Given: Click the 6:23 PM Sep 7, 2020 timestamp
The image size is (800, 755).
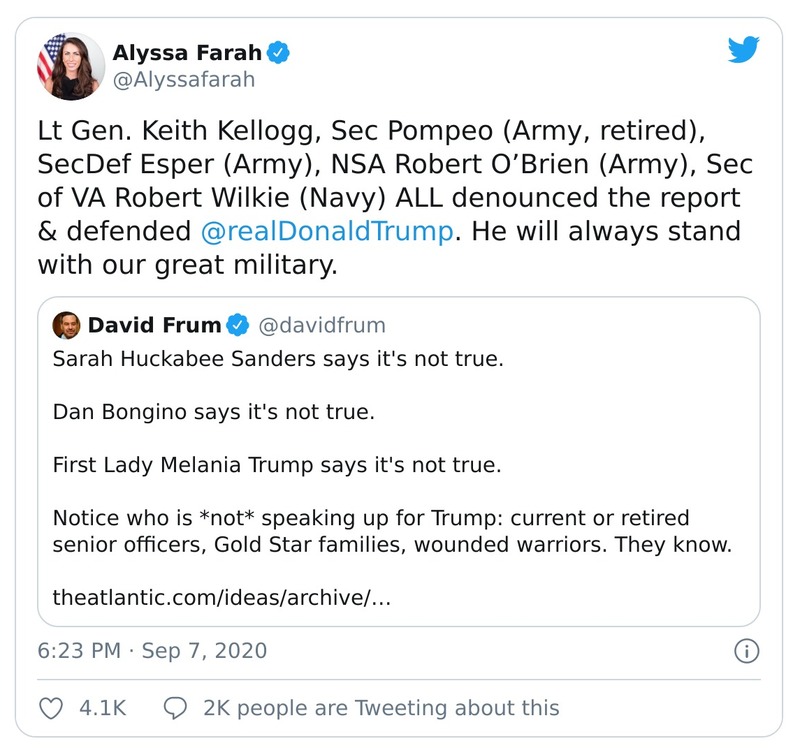Looking at the screenshot, I should [x=152, y=651].
